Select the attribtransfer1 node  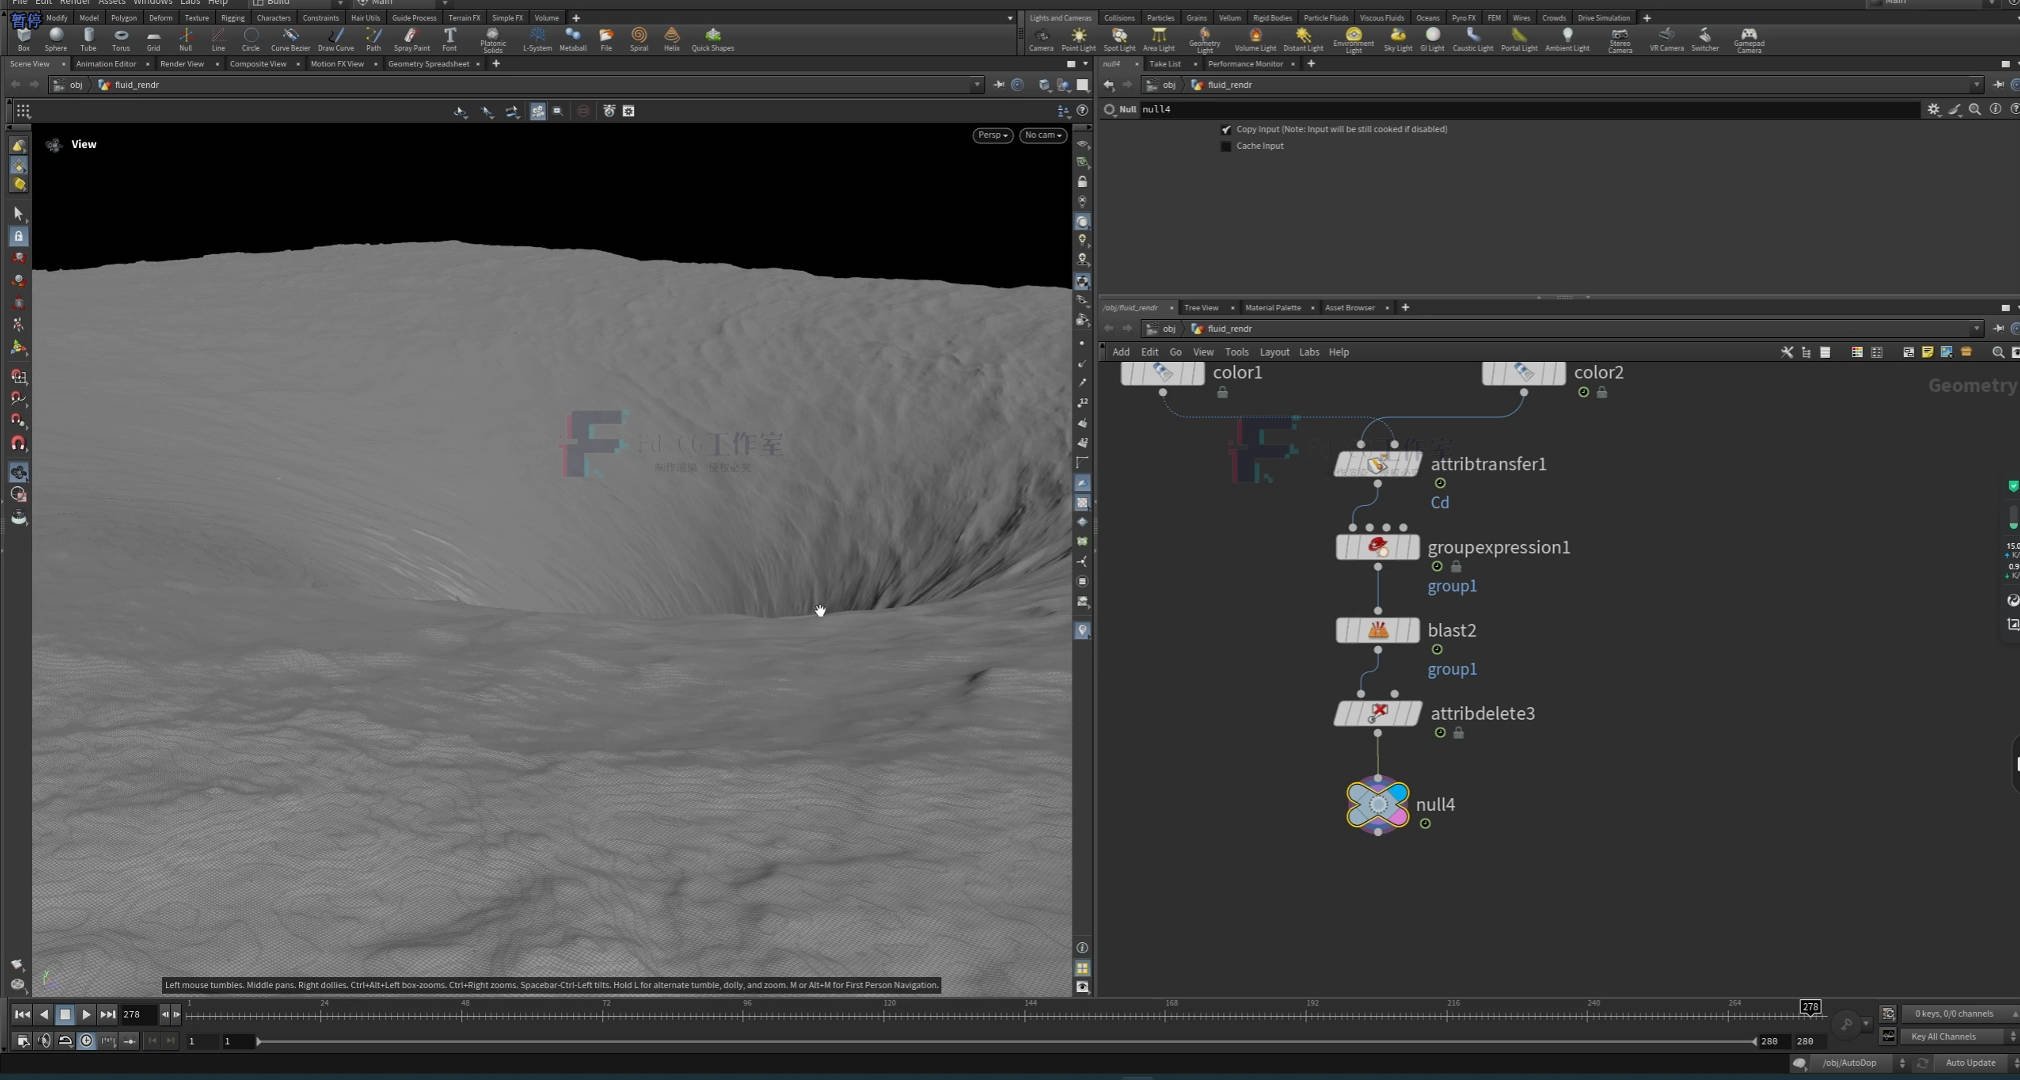1377,464
